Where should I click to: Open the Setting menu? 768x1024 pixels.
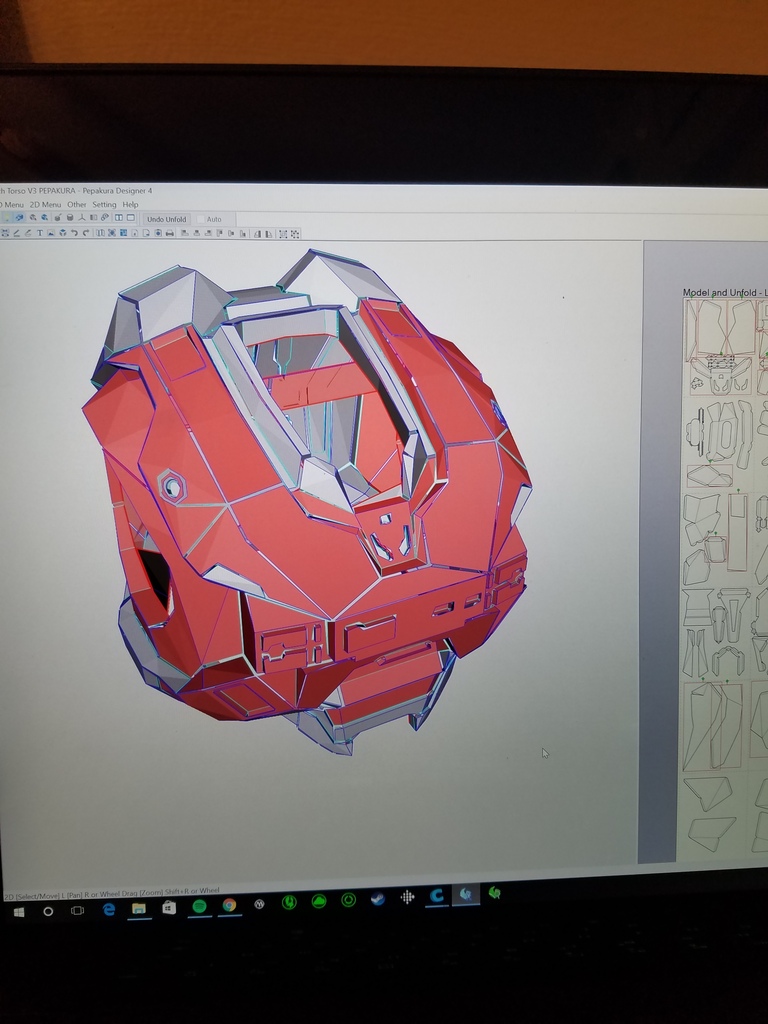click(104, 204)
